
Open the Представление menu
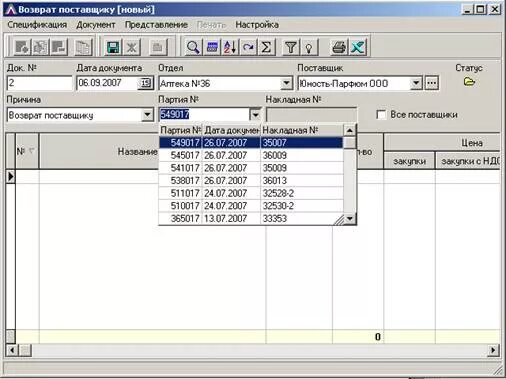(156, 25)
